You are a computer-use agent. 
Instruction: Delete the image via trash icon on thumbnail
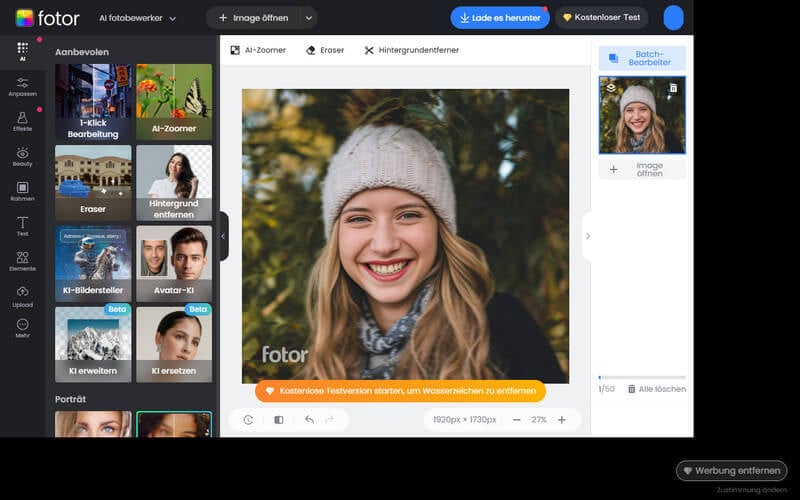click(673, 88)
